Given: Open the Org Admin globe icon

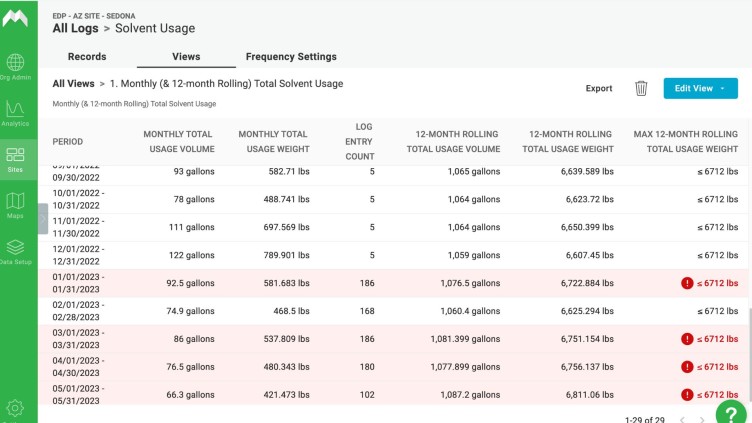Looking at the screenshot, I should coord(15,62).
